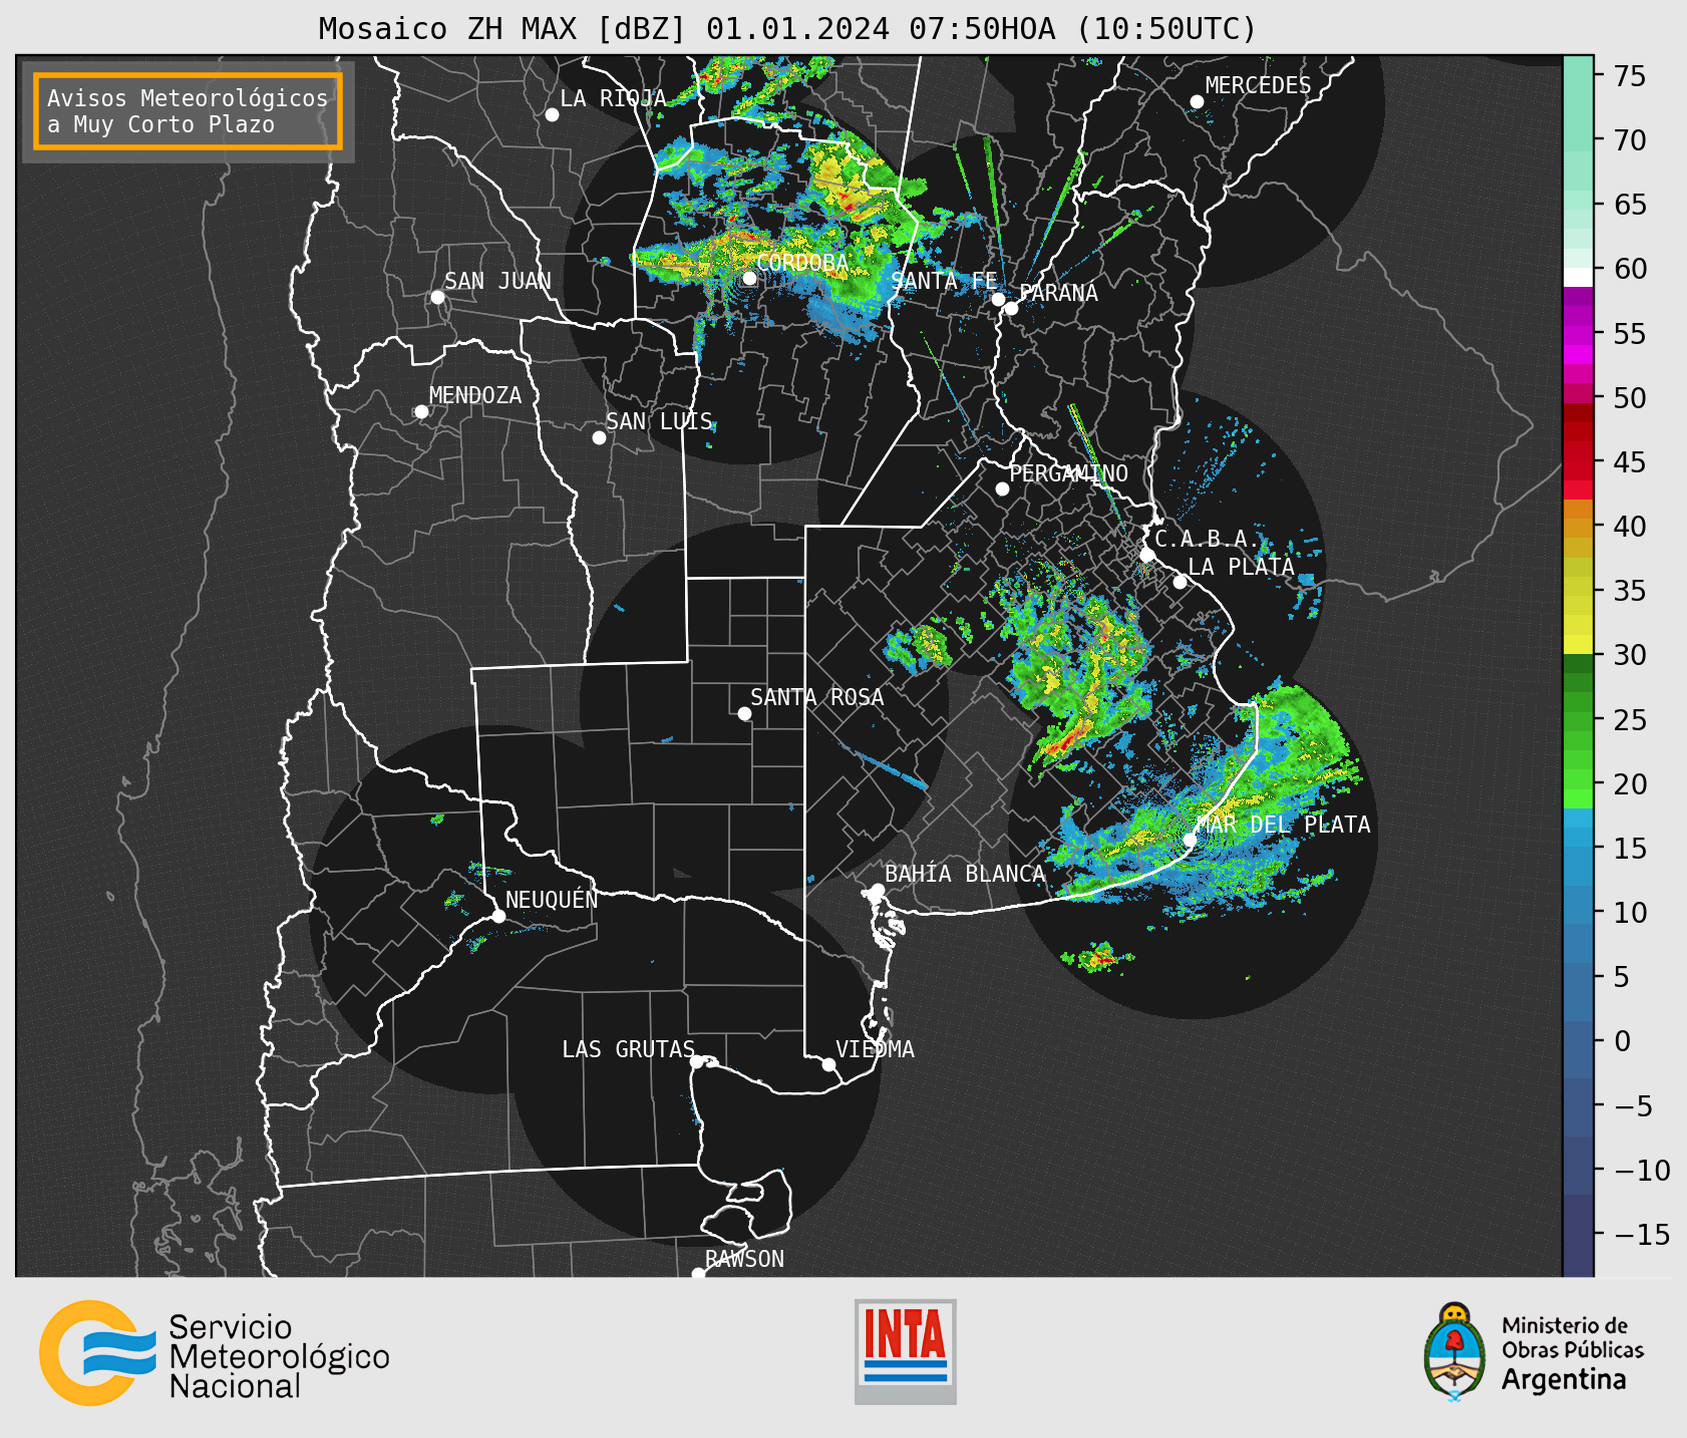Click the Argentina text under Ministerio logo

pyautogui.click(x=1563, y=1381)
